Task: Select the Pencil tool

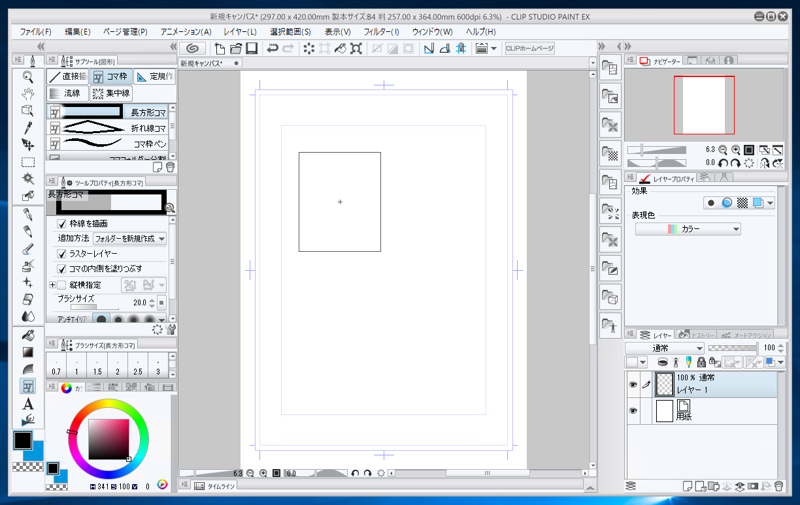Action: point(28,232)
